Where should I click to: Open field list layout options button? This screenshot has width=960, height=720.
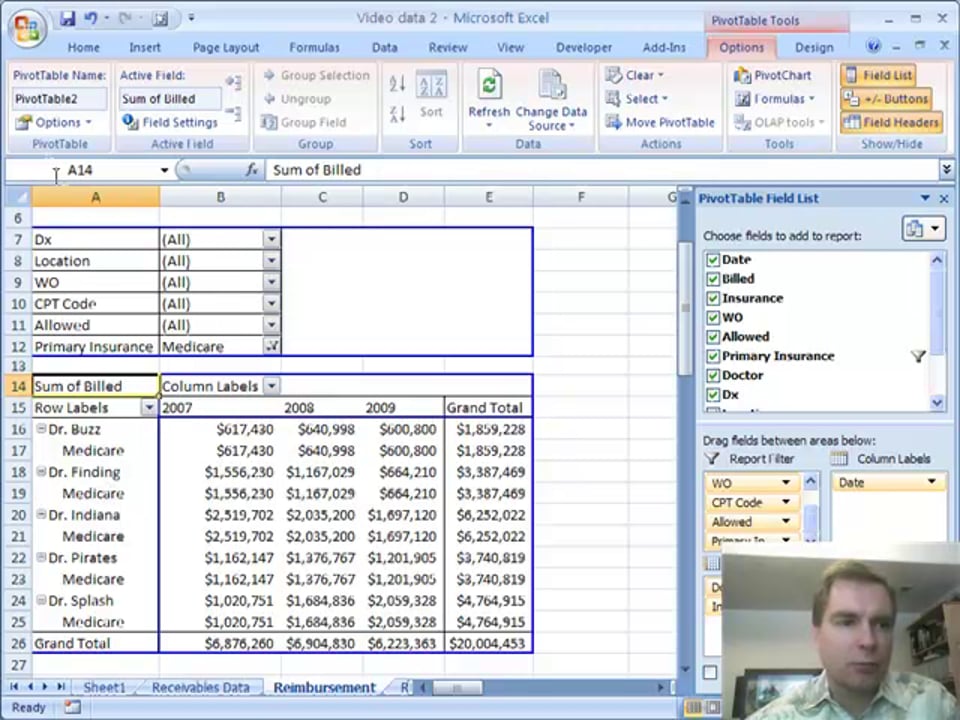(923, 228)
